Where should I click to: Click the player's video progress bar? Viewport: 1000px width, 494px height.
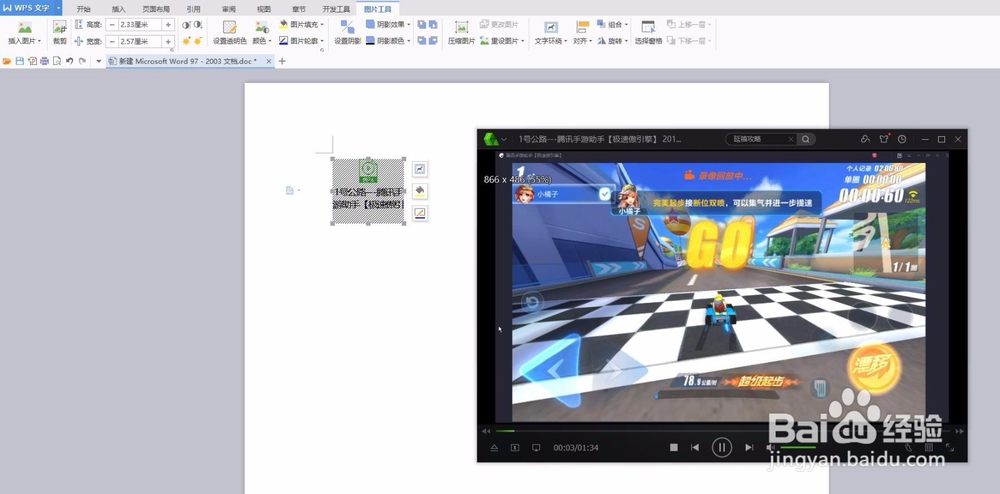click(x=723, y=432)
